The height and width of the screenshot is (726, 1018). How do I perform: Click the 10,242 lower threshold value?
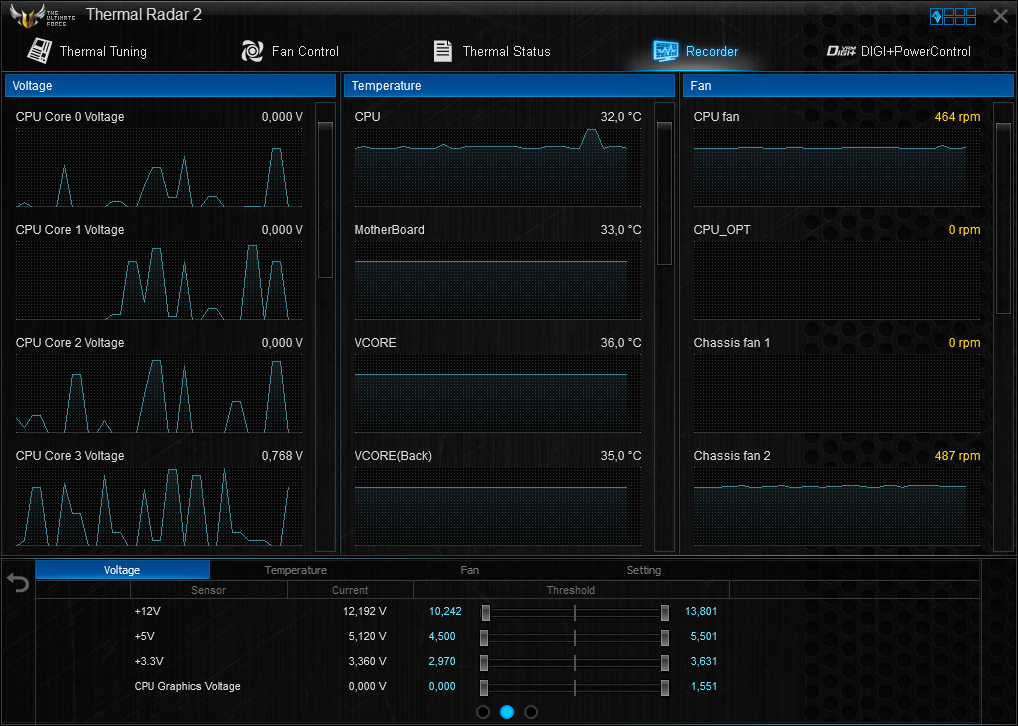tap(445, 611)
